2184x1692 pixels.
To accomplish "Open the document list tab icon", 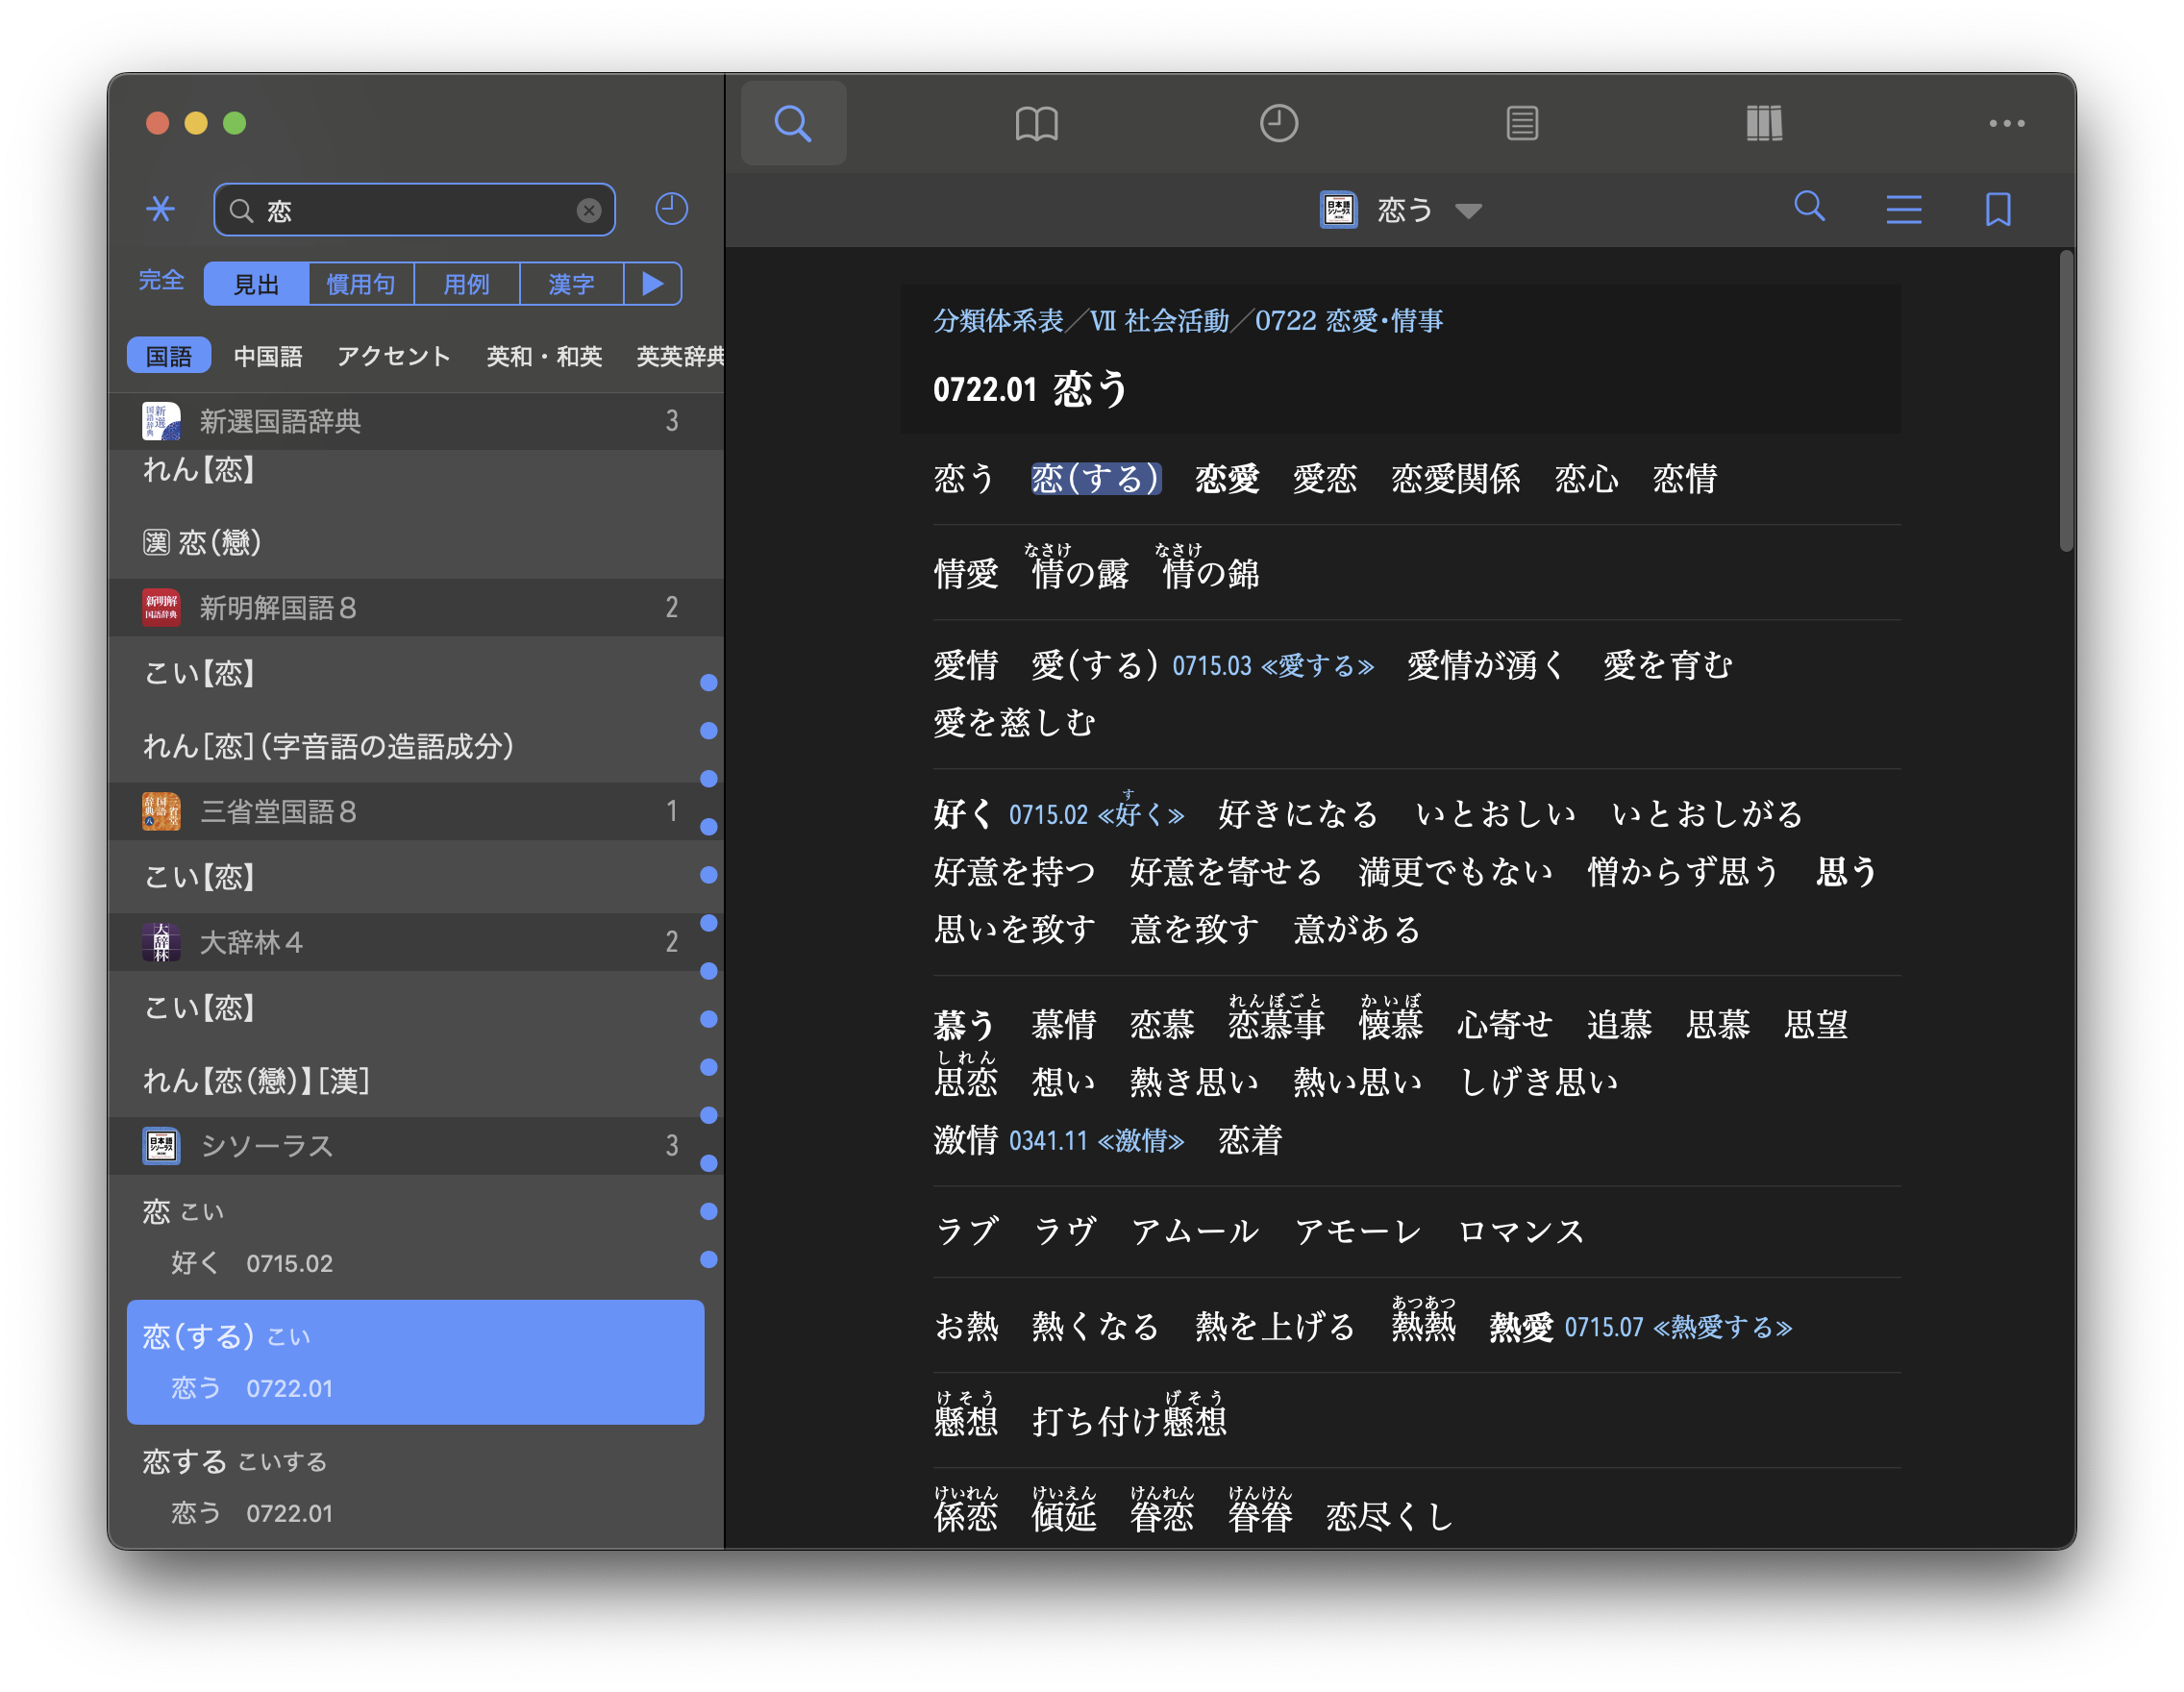I will (1521, 124).
